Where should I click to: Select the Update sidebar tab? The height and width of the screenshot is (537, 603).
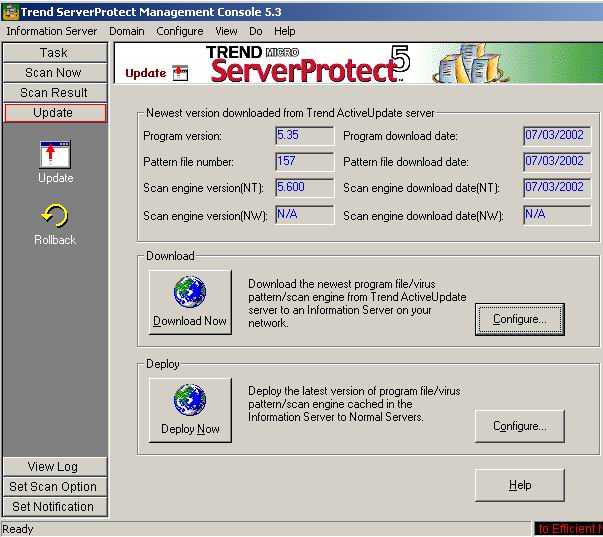point(55,113)
